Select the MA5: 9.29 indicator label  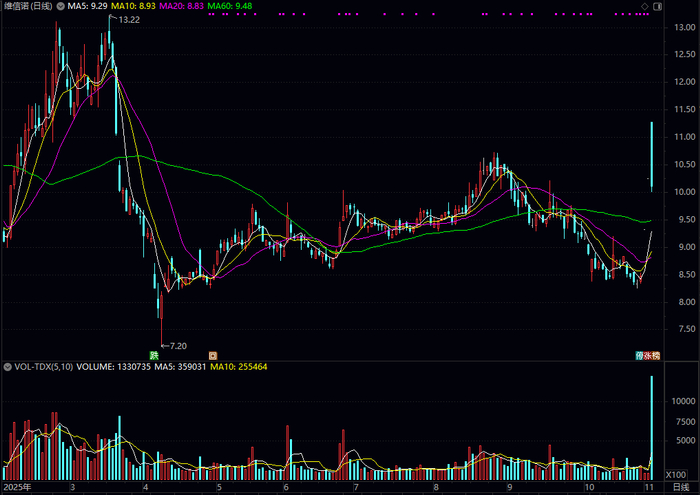[x=88, y=6]
